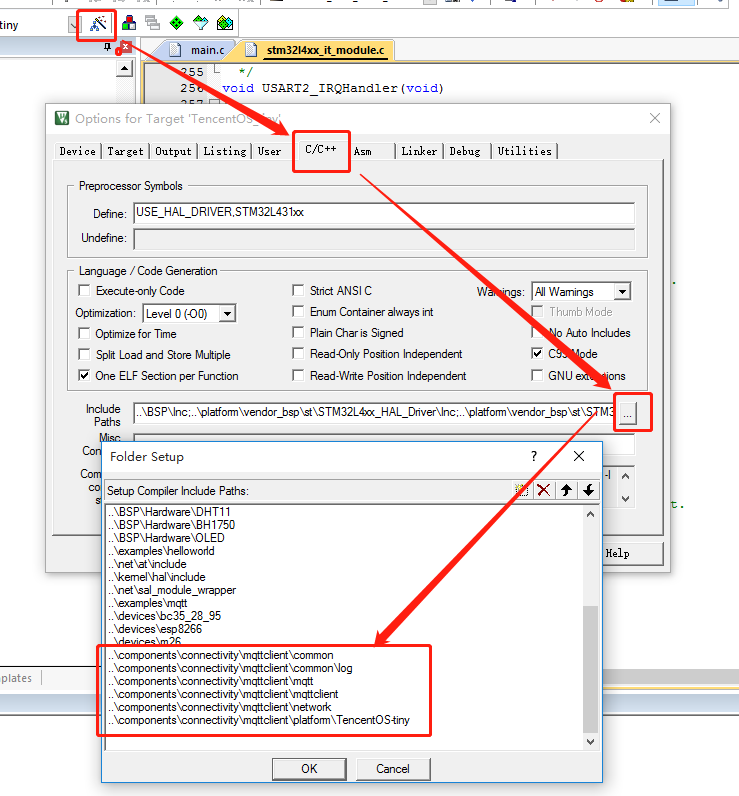Click OK in Folder Setup dialog
The width and height of the screenshot is (739, 796).
click(309, 769)
